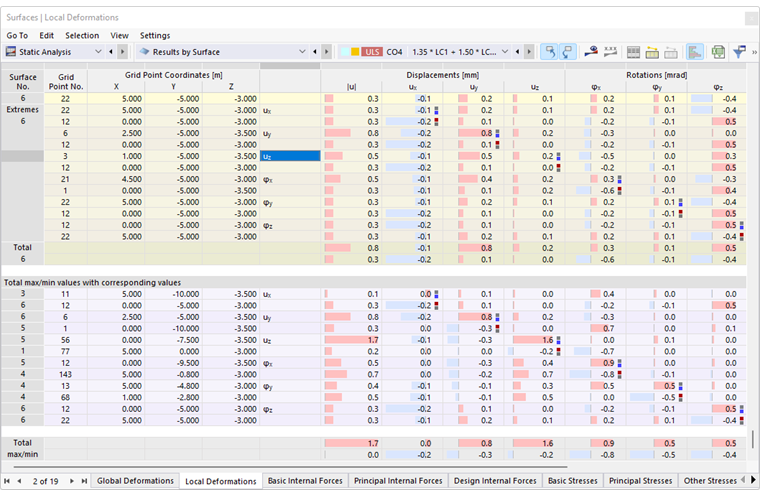The width and height of the screenshot is (760, 496).
Task: Click grid point 77 in lower table
Action: (65, 352)
